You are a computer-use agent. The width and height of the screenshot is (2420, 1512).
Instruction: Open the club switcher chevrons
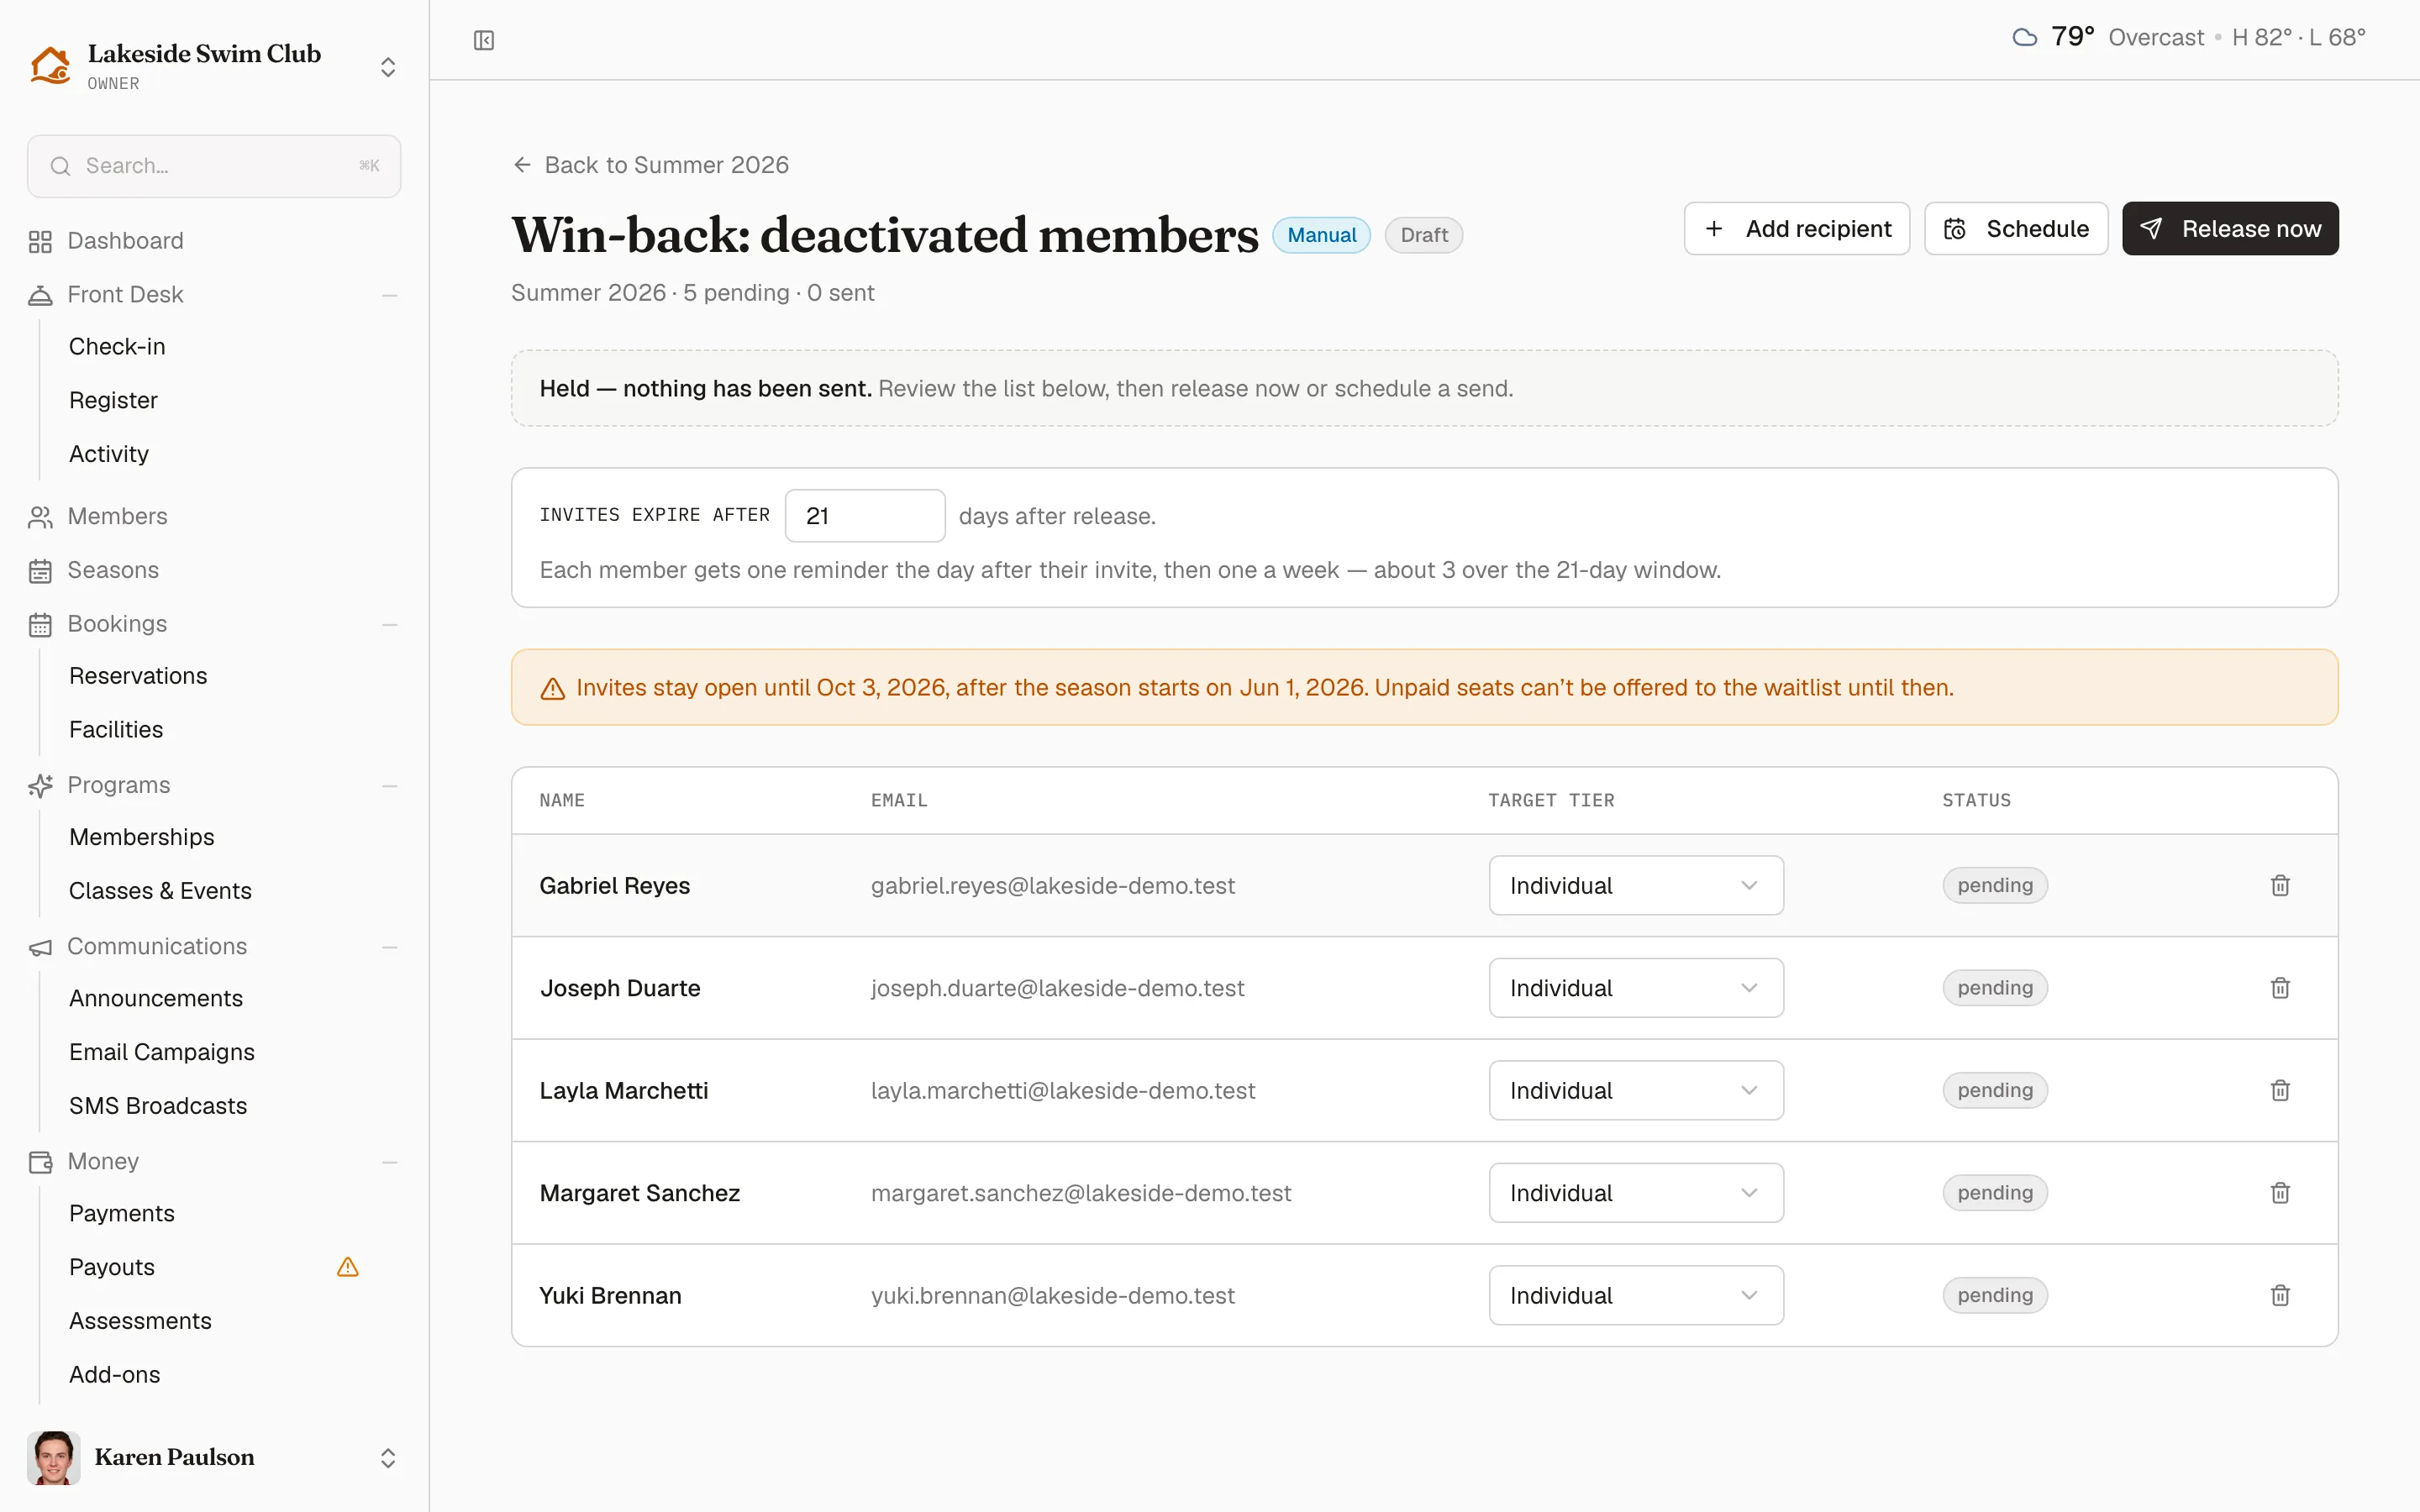388,67
